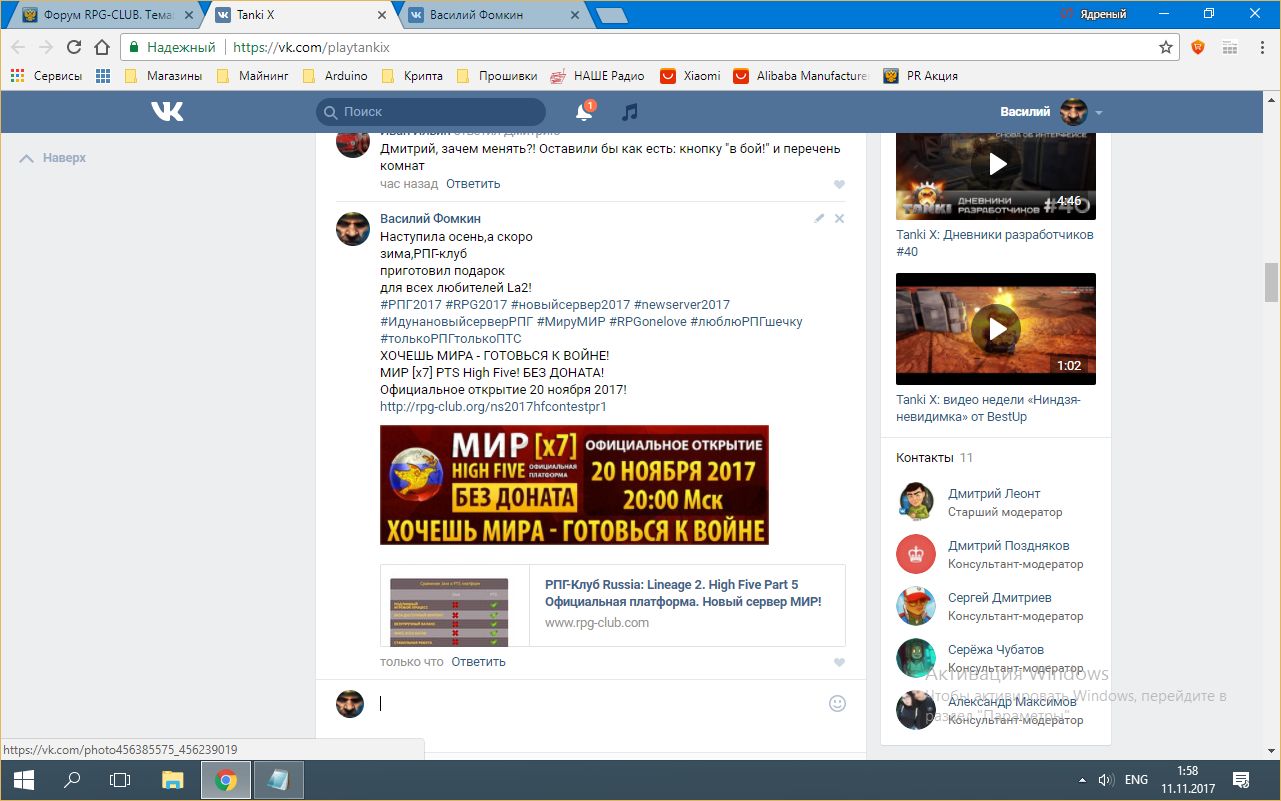This screenshot has width=1281, height=801.
Task: Open the МИР x7 High Five banner image
Action: [574, 485]
